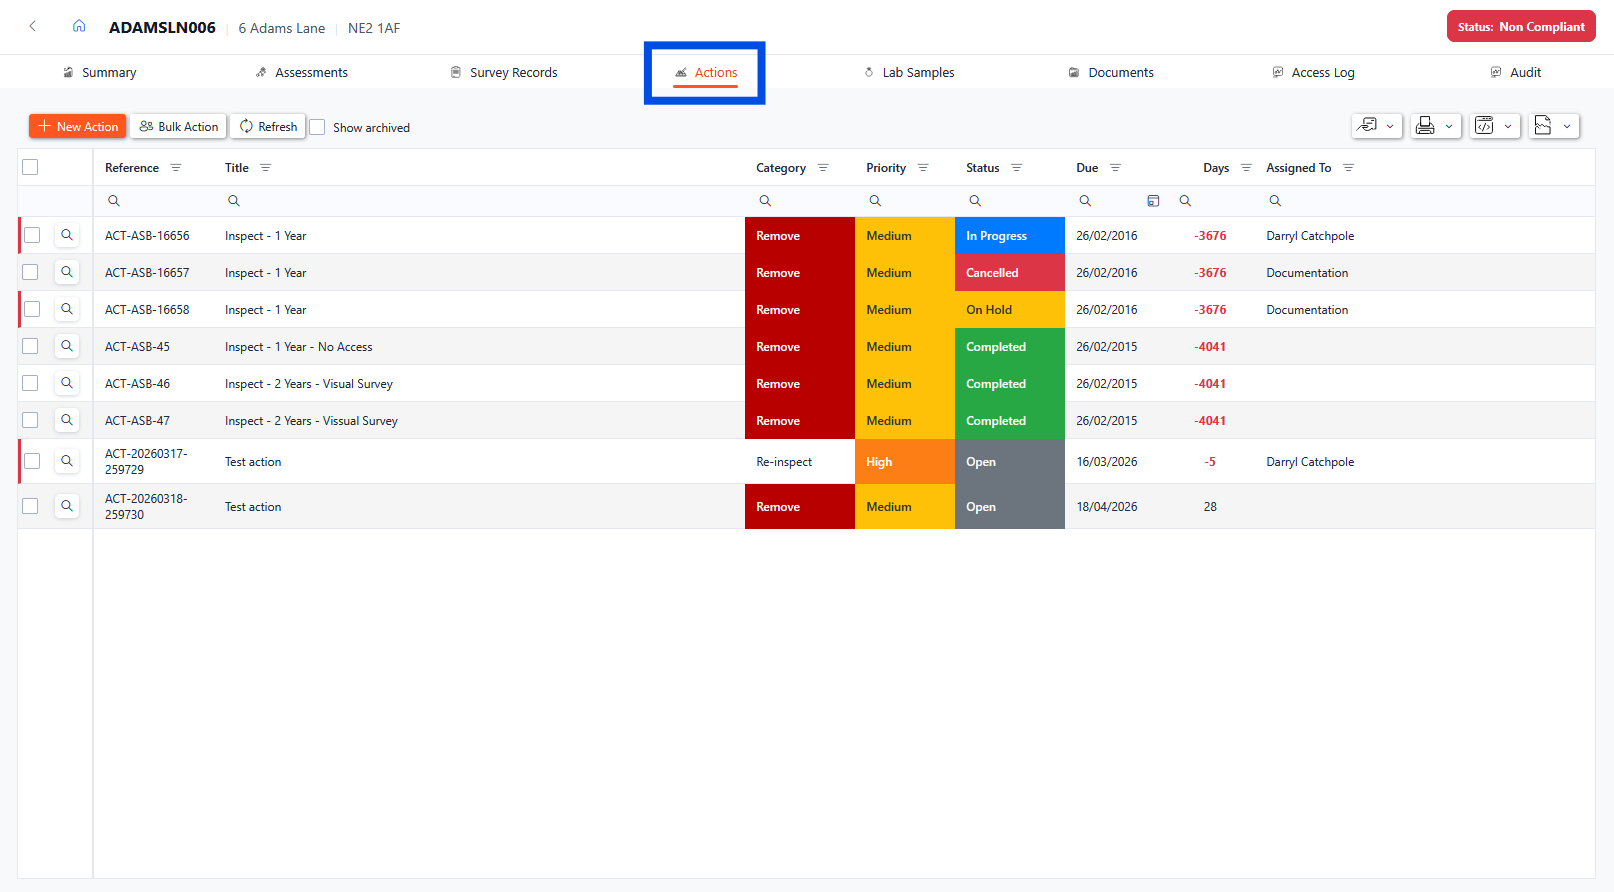Select the checkbox for row ACT-ASB-16657

pyautogui.click(x=31, y=273)
